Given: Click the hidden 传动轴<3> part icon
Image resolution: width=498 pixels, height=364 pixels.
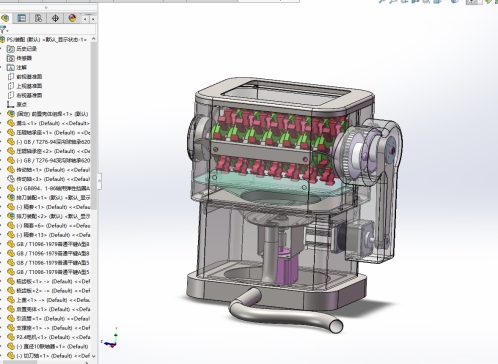Looking at the screenshot, I should [x=11, y=179].
